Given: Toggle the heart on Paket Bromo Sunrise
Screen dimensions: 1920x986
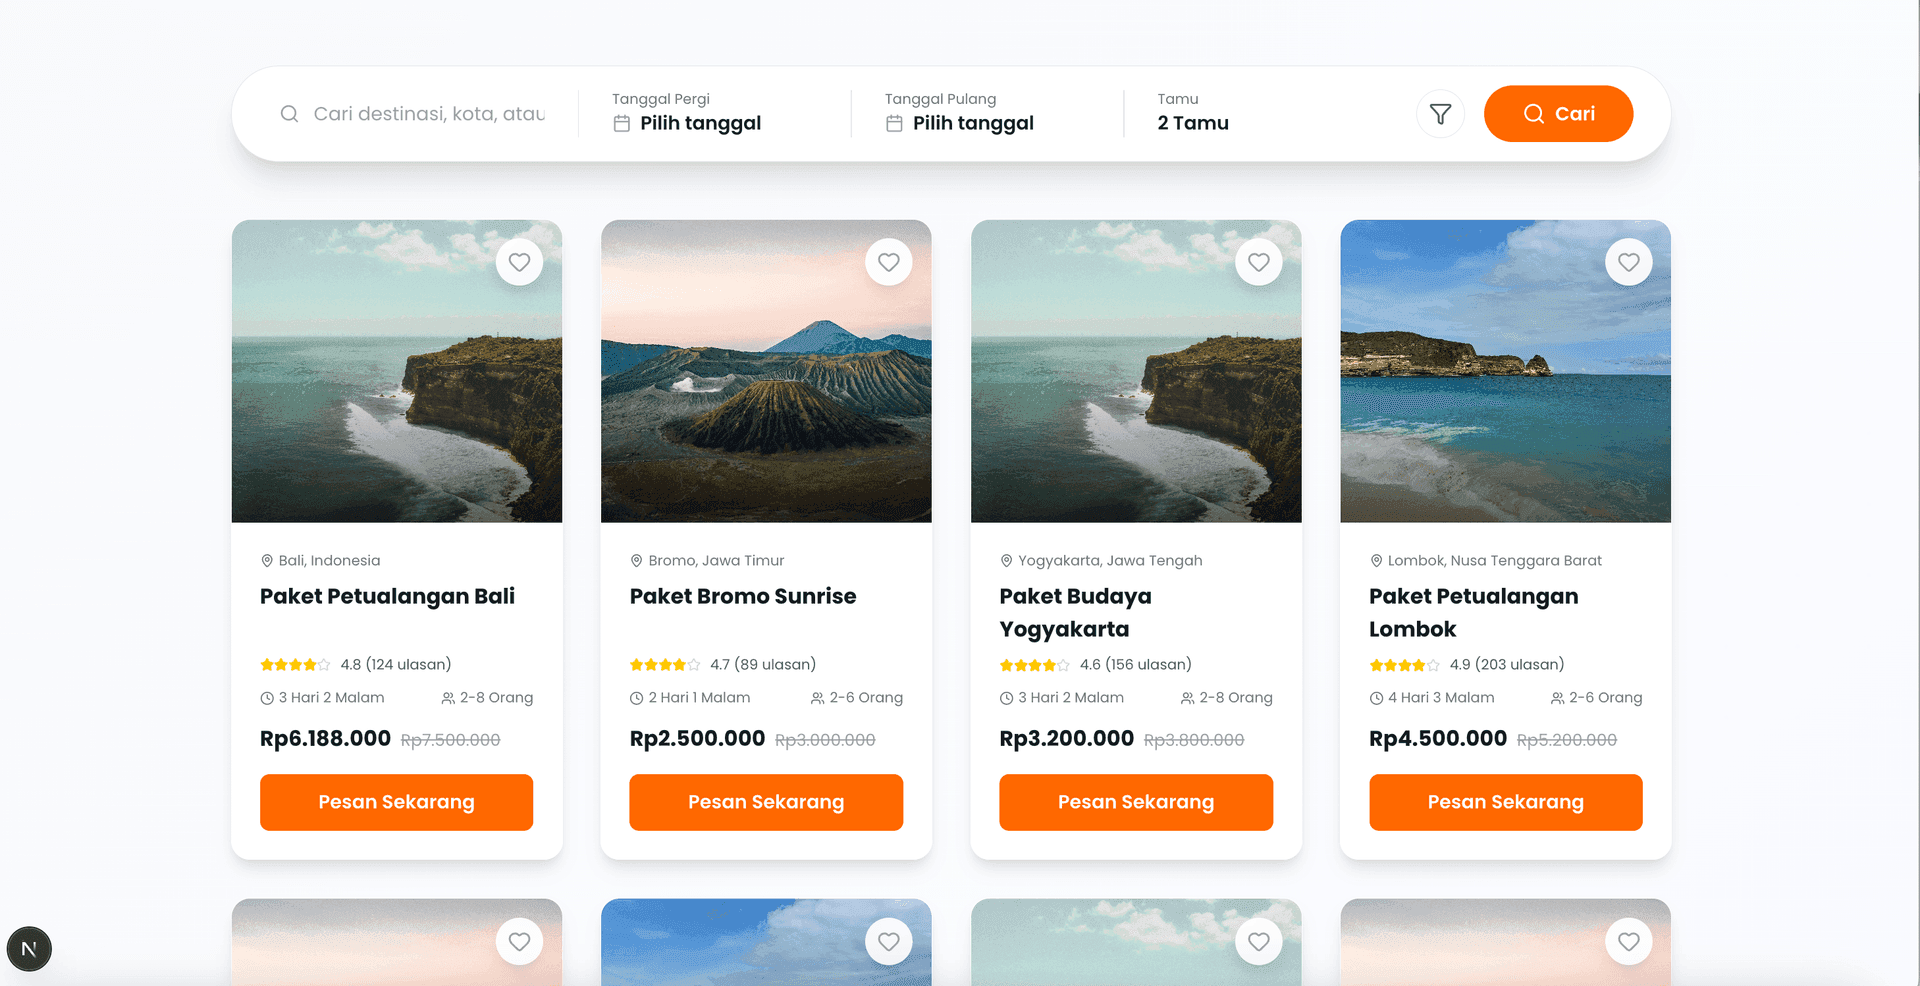Looking at the screenshot, I should point(888,262).
